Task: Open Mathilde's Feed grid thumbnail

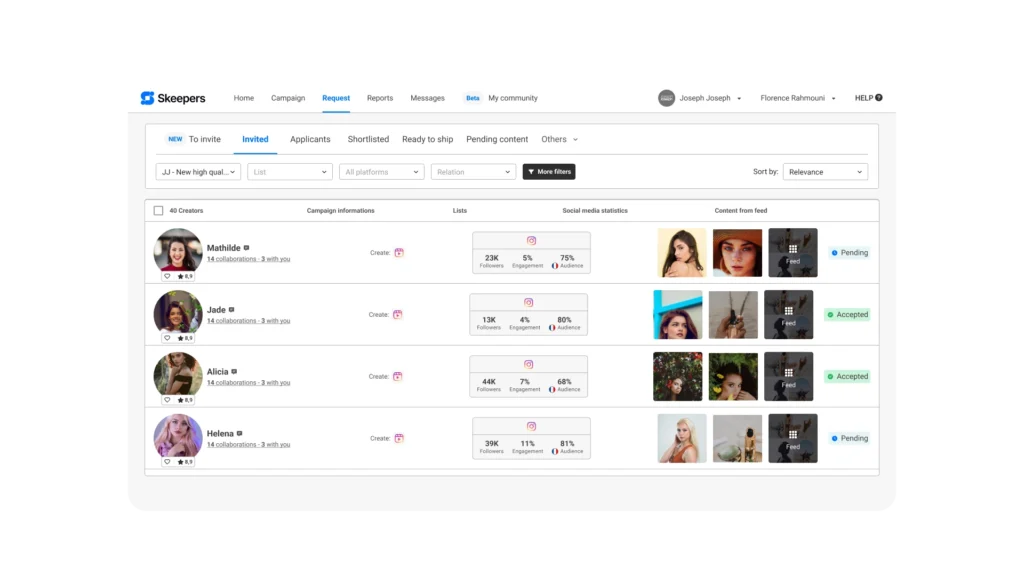Action: pos(793,253)
